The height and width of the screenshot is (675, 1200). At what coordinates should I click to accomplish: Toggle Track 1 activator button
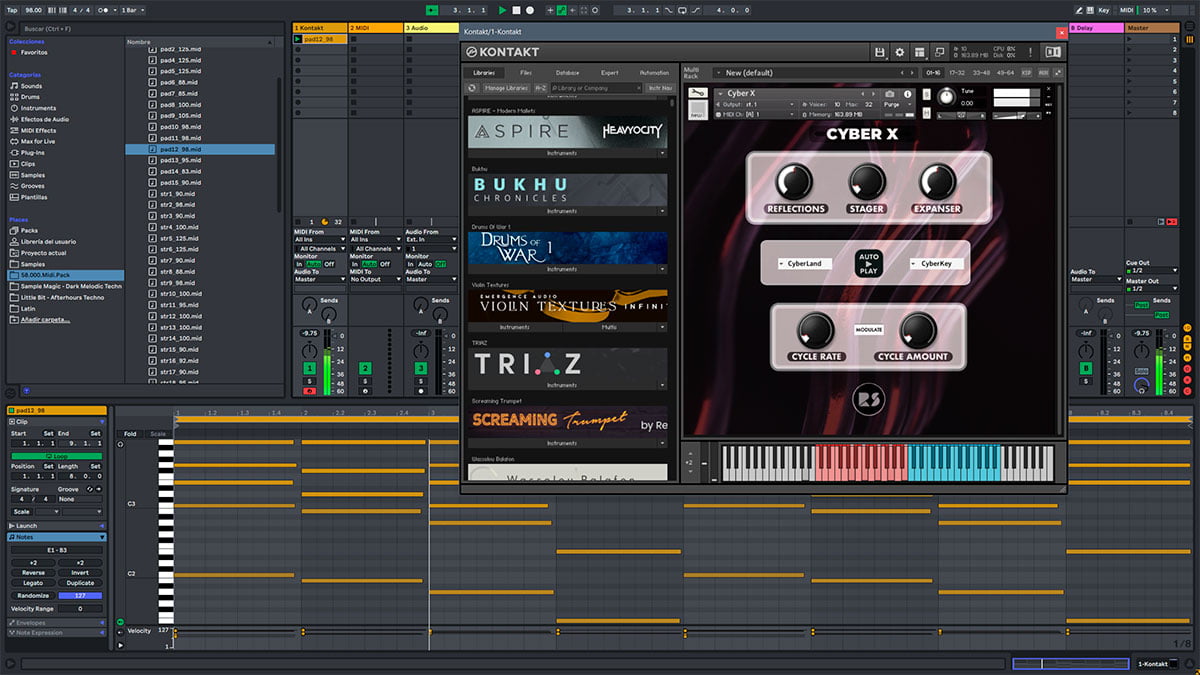[310, 369]
